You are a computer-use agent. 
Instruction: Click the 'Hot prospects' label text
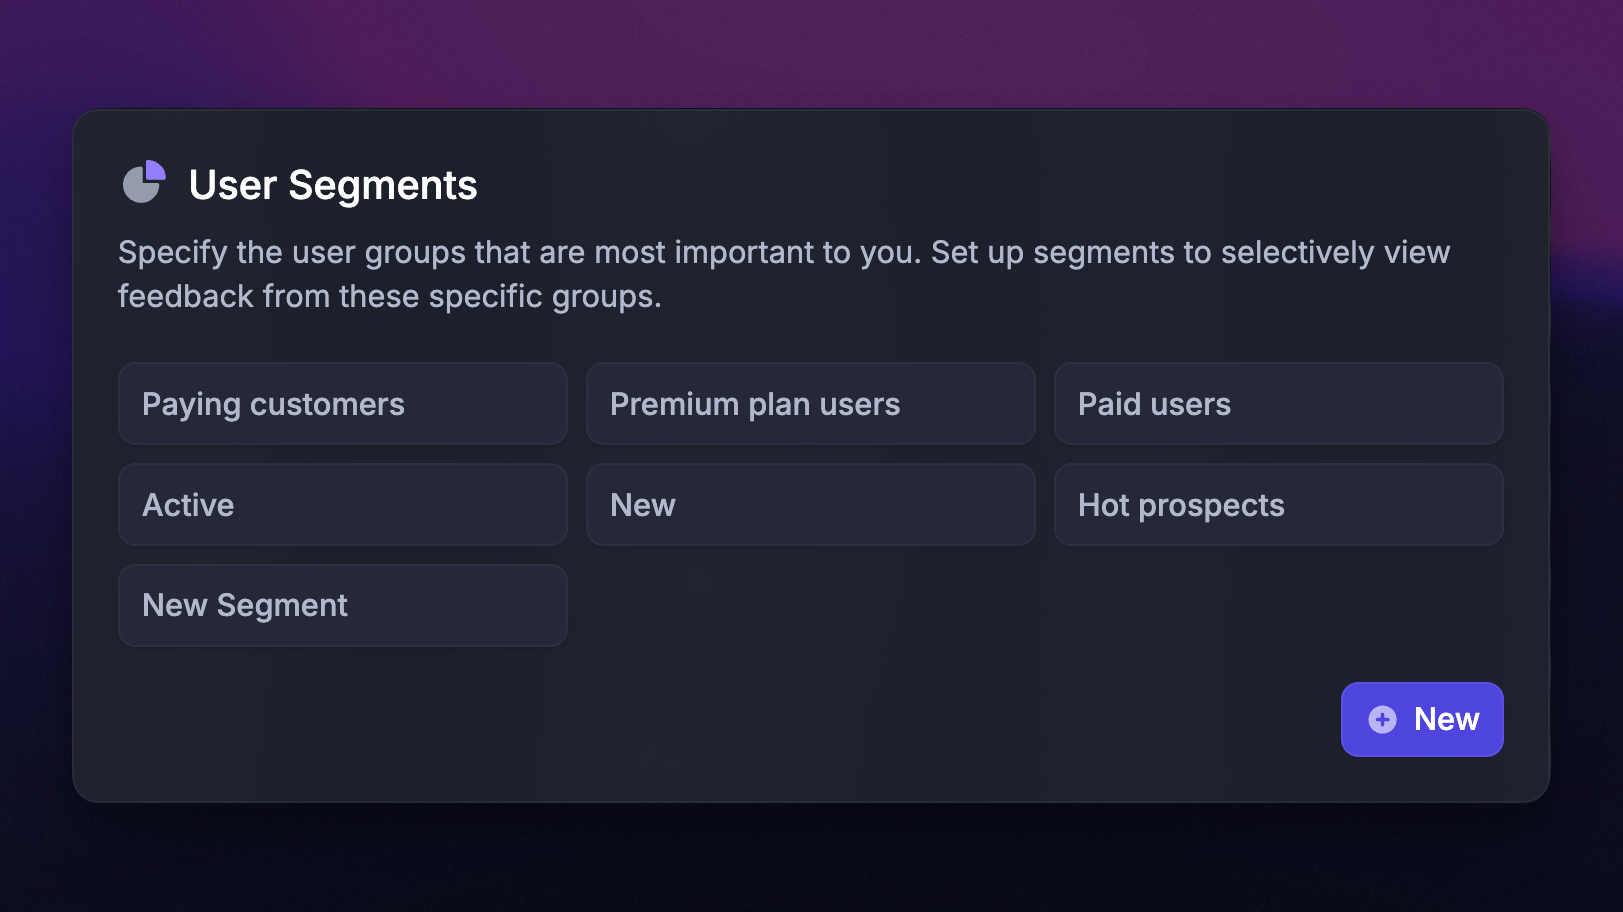pyautogui.click(x=1181, y=505)
